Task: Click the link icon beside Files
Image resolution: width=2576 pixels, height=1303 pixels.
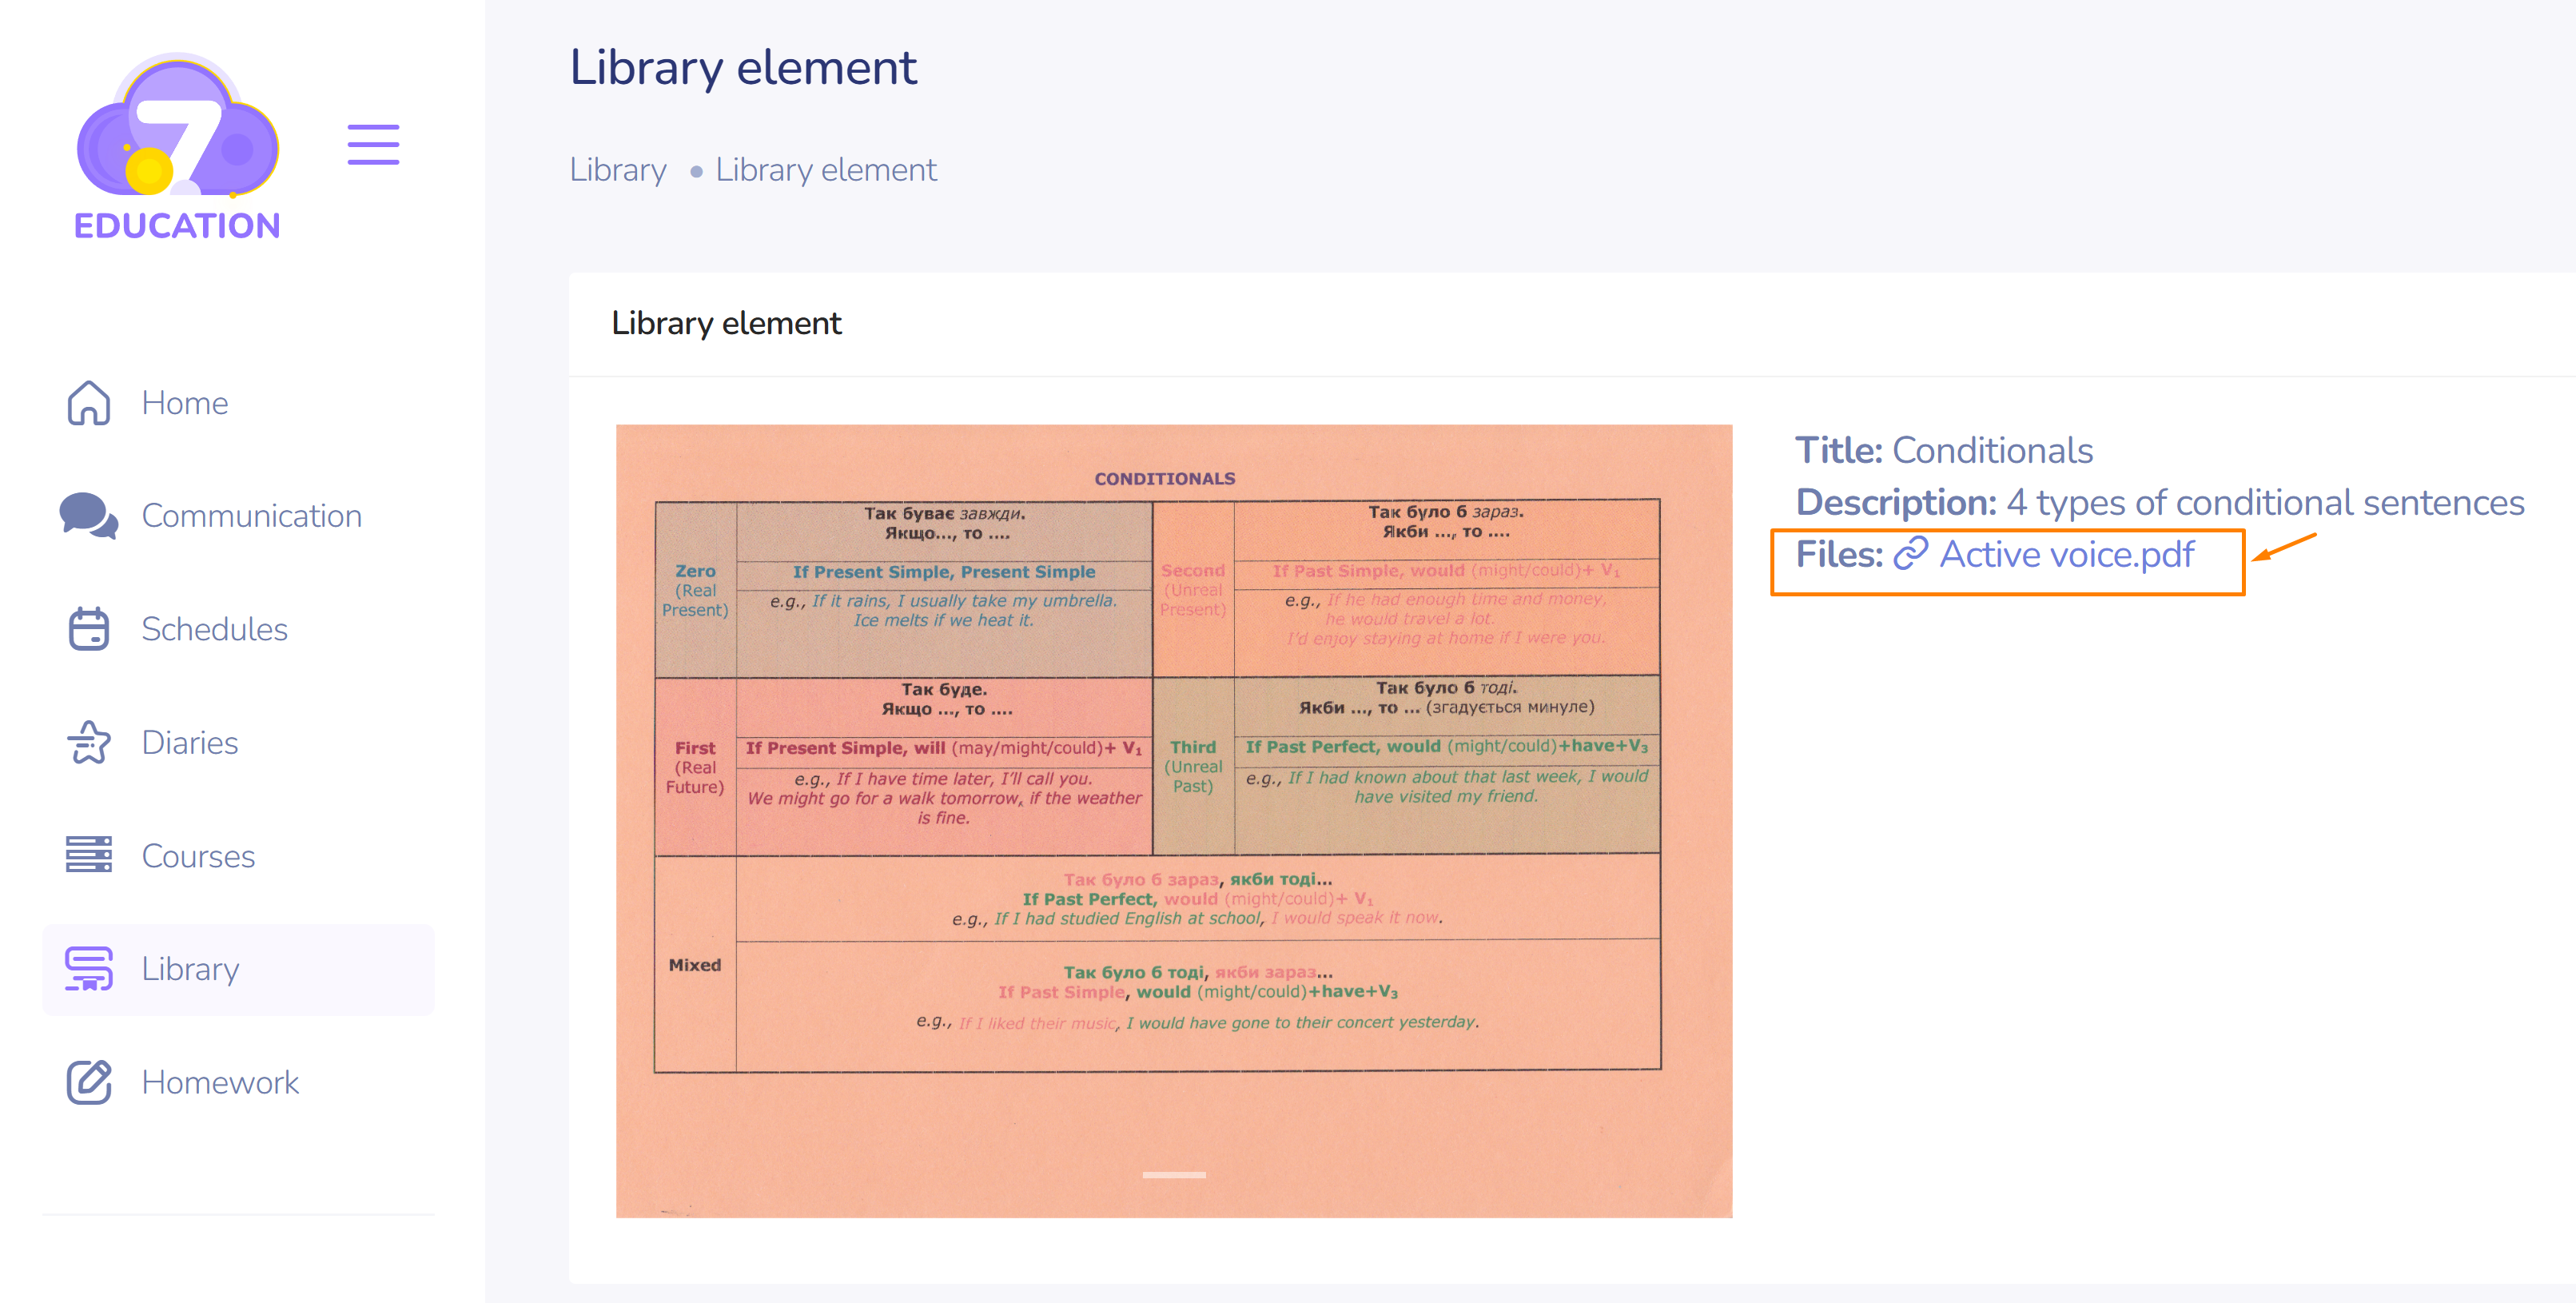Action: [x=1910, y=554]
